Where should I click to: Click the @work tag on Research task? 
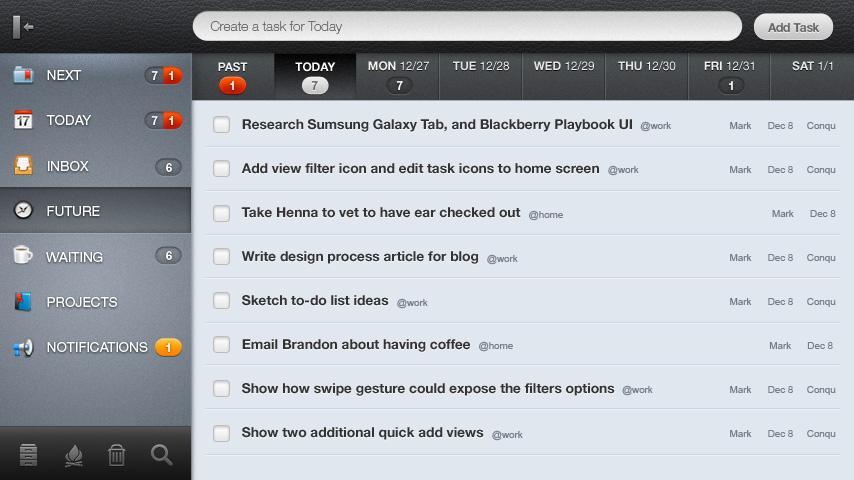[x=655, y=126]
